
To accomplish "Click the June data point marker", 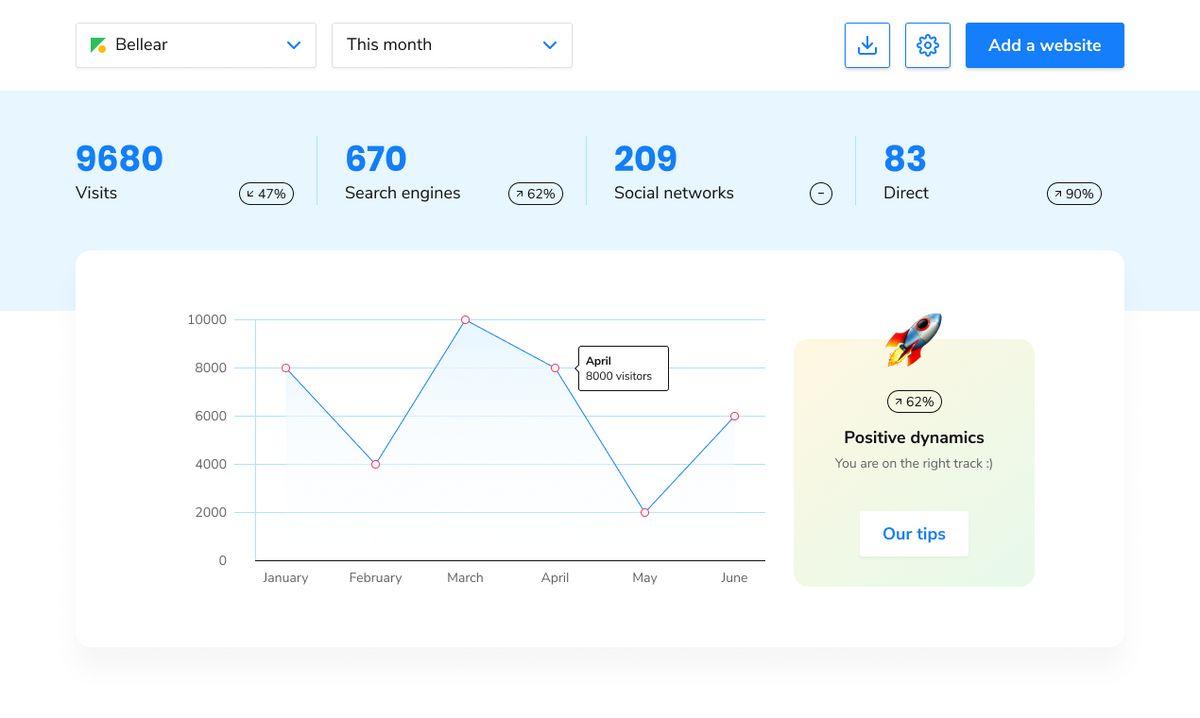I will pyautogui.click(x=734, y=416).
